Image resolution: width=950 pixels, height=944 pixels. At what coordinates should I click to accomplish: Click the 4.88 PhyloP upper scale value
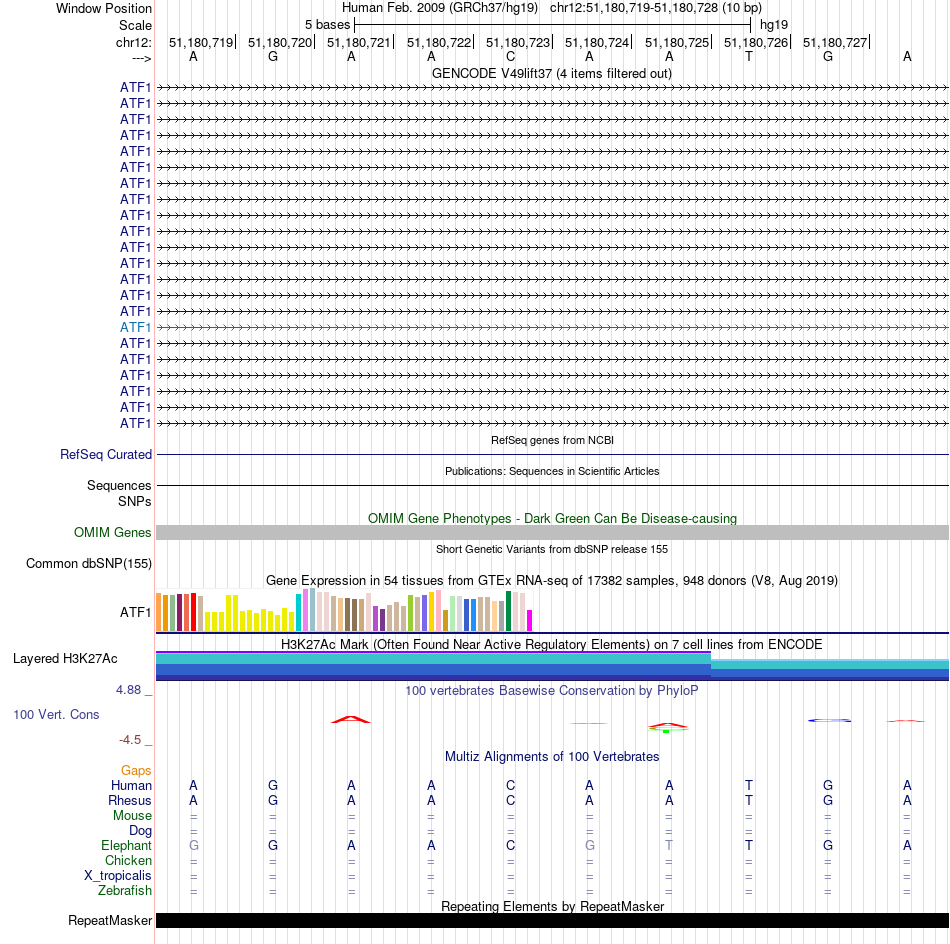128,690
